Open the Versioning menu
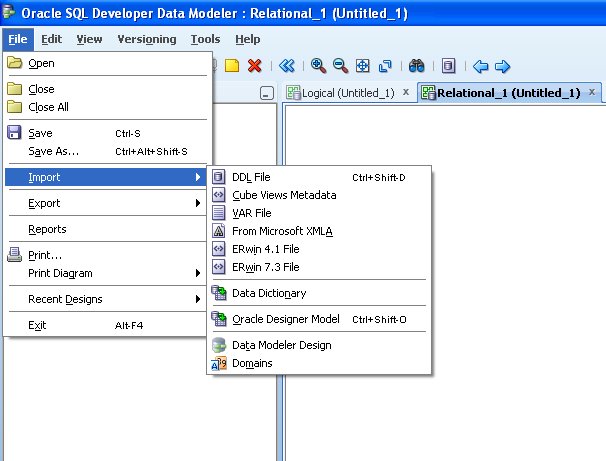 pyautogui.click(x=147, y=39)
